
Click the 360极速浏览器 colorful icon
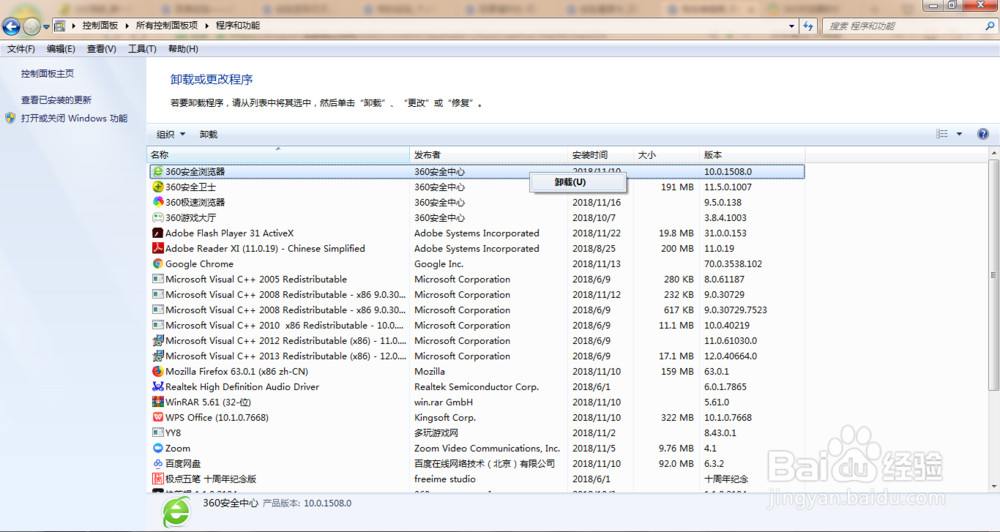(x=158, y=202)
